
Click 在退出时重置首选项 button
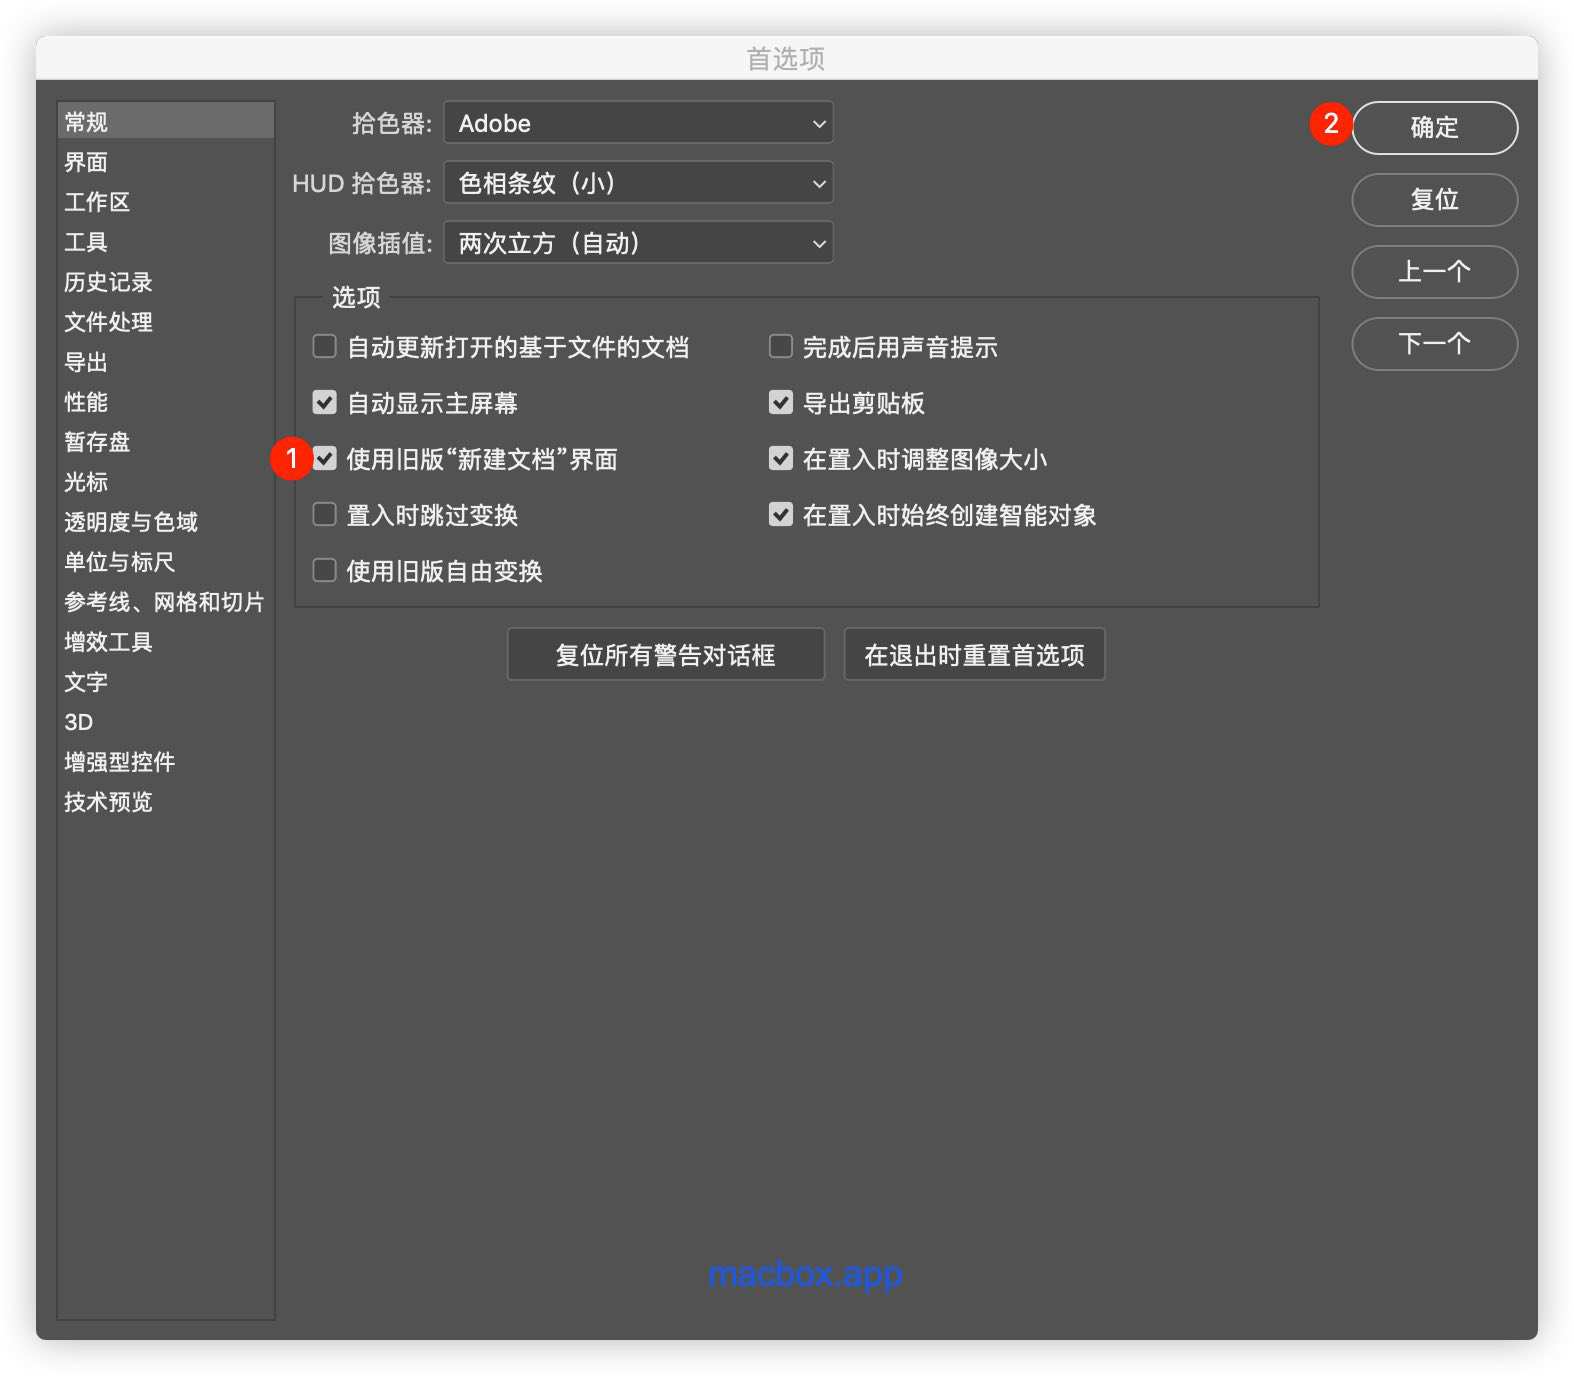coord(974,655)
